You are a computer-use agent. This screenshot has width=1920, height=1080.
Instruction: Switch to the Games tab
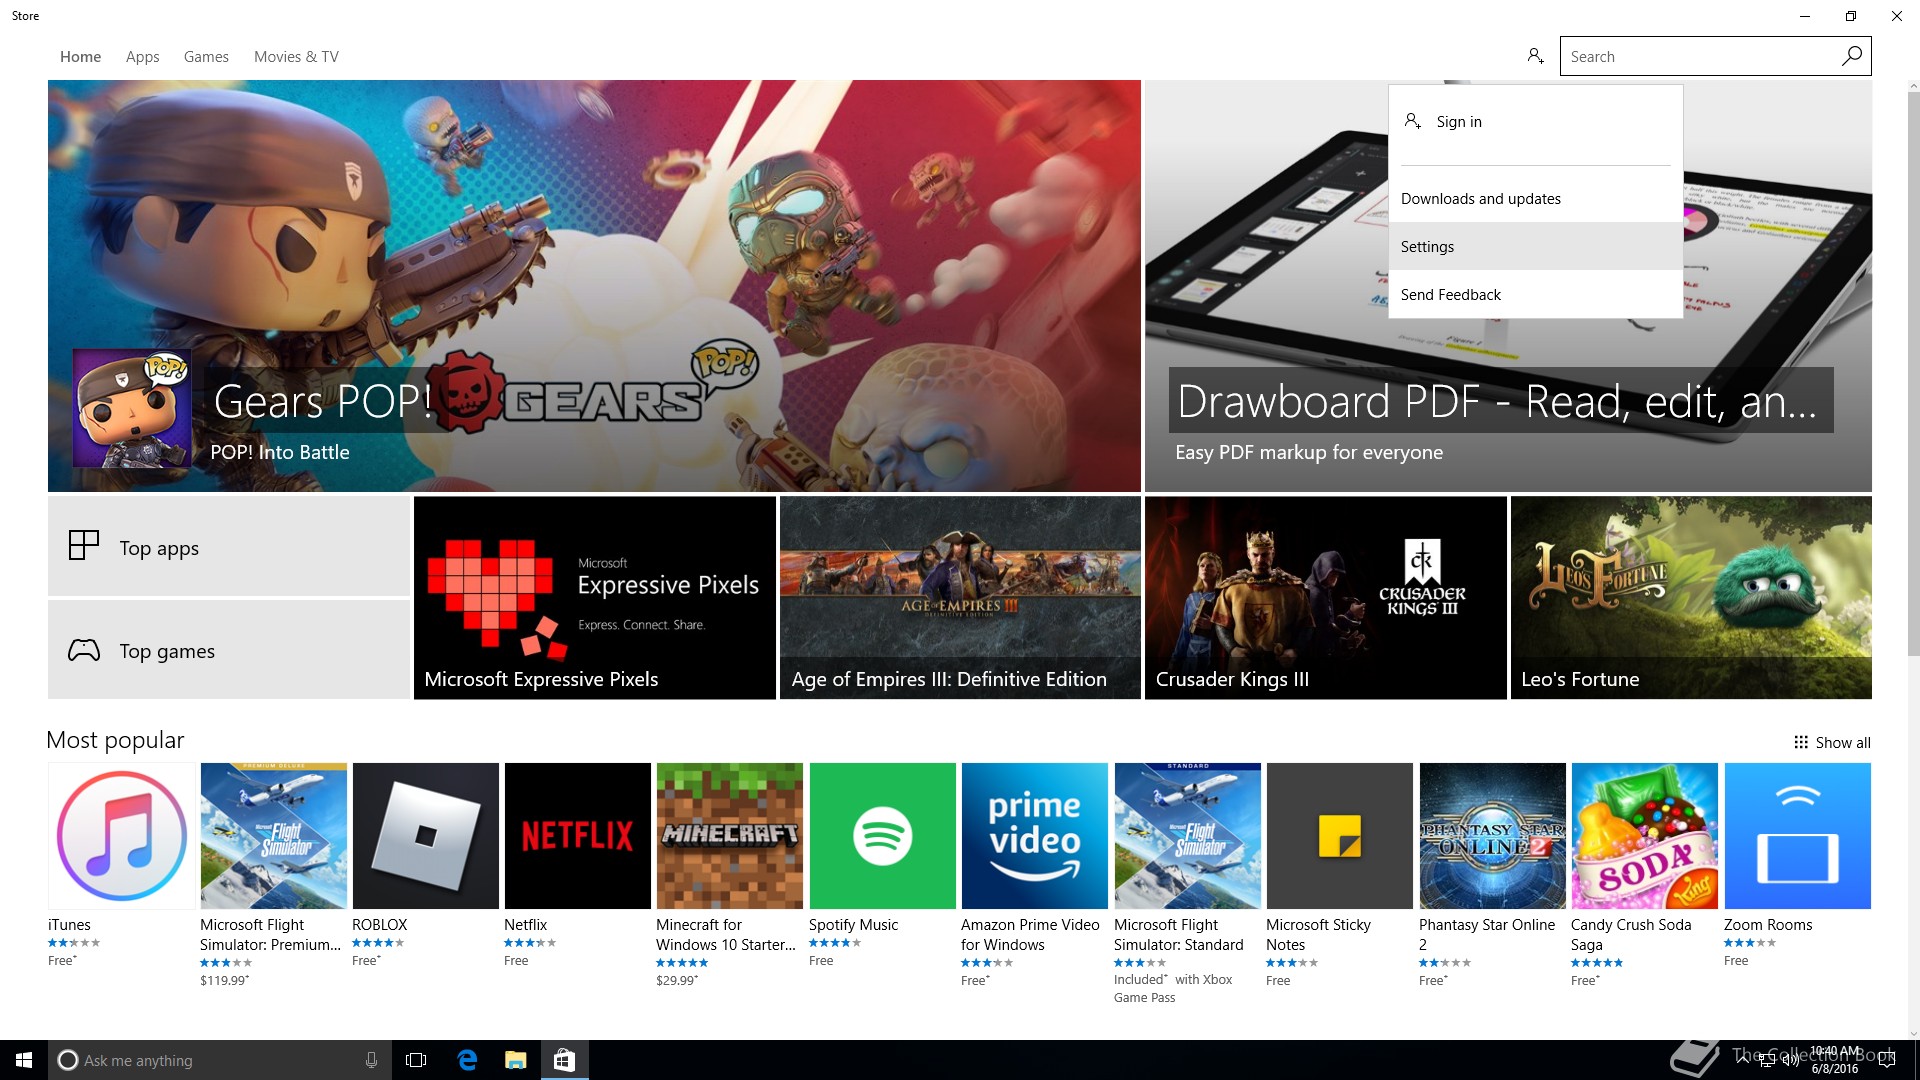pyautogui.click(x=206, y=57)
